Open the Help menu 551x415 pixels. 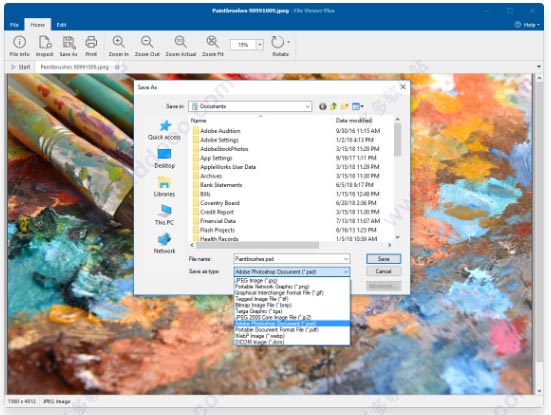pyautogui.click(x=527, y=25)
